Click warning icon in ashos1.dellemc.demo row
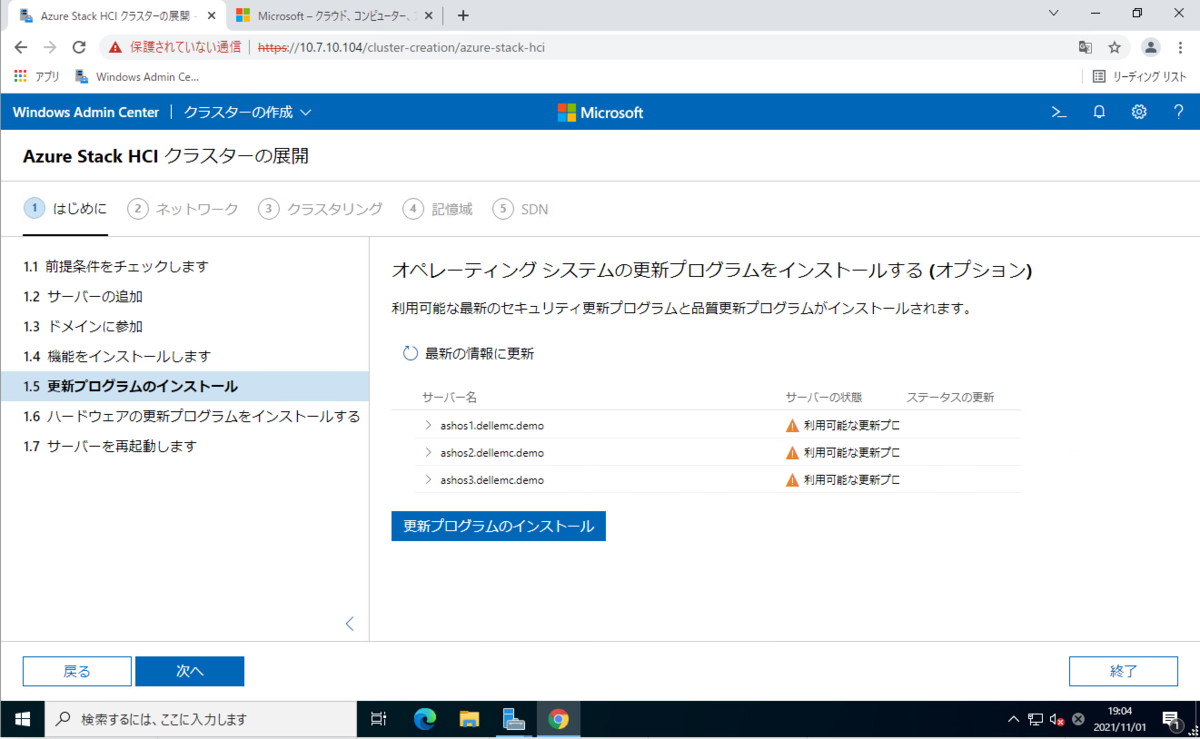1200x739 pixels. (x=792, y=425)
